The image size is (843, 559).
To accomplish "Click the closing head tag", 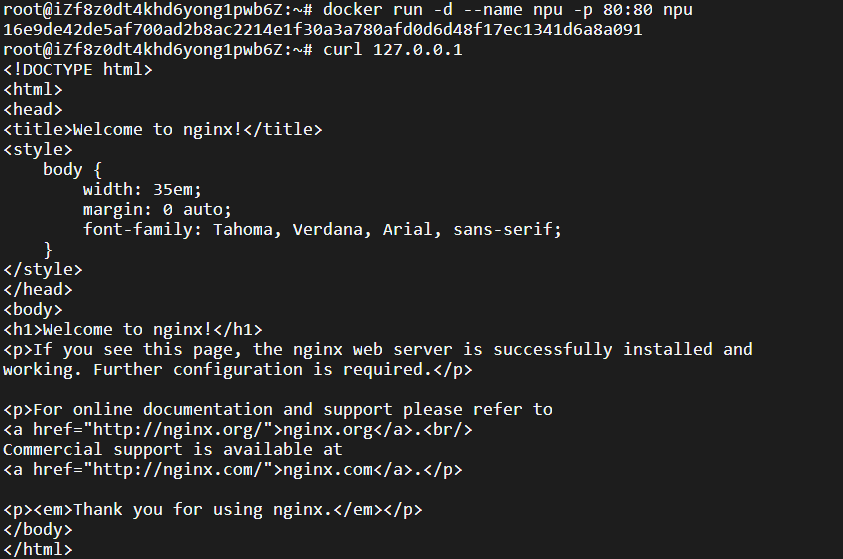I will 38,290.
